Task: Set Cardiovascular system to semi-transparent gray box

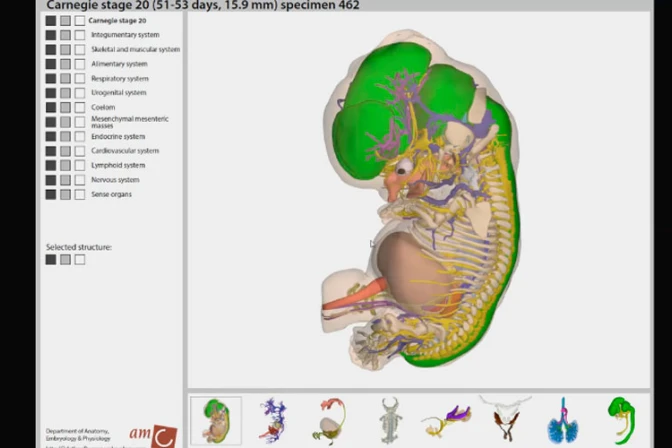Action: click(65, 151)
